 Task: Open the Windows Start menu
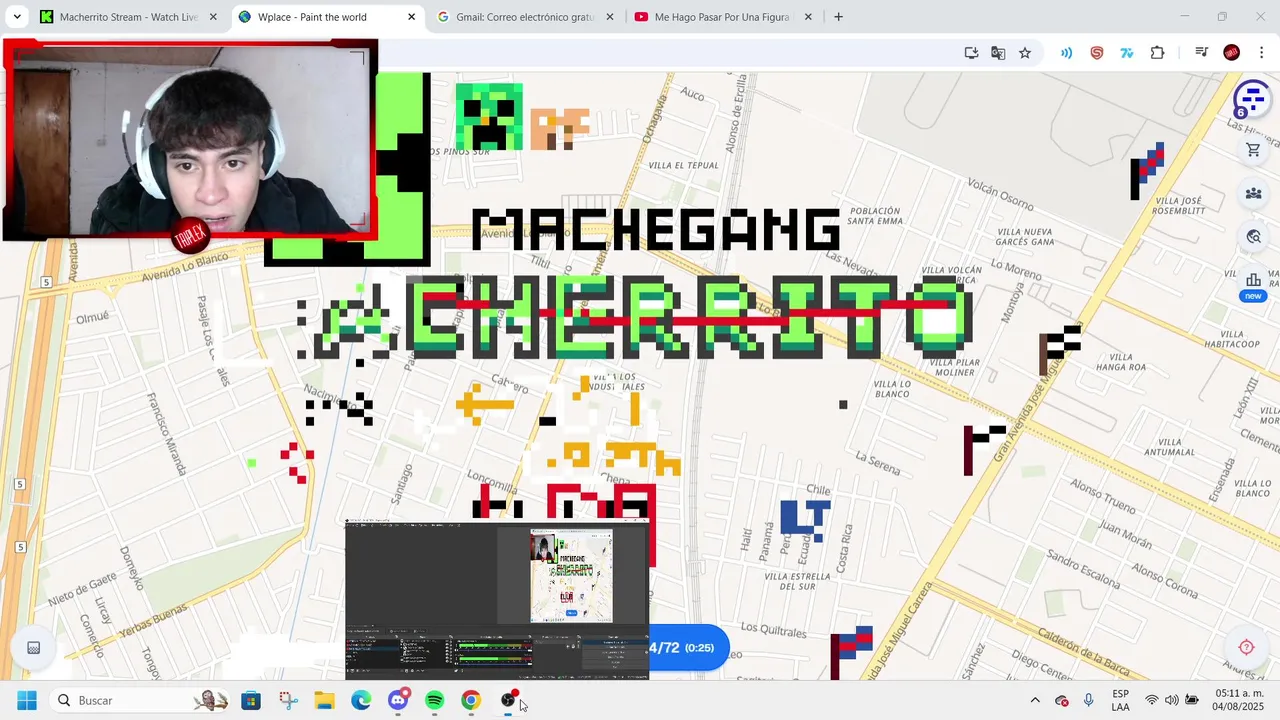(27, 700)
